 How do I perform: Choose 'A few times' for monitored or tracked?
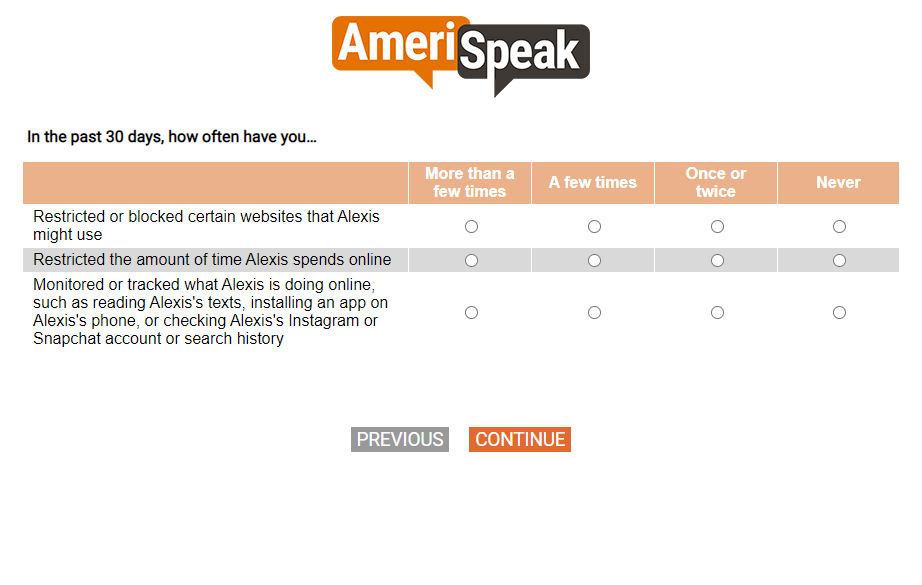[594, 313]
